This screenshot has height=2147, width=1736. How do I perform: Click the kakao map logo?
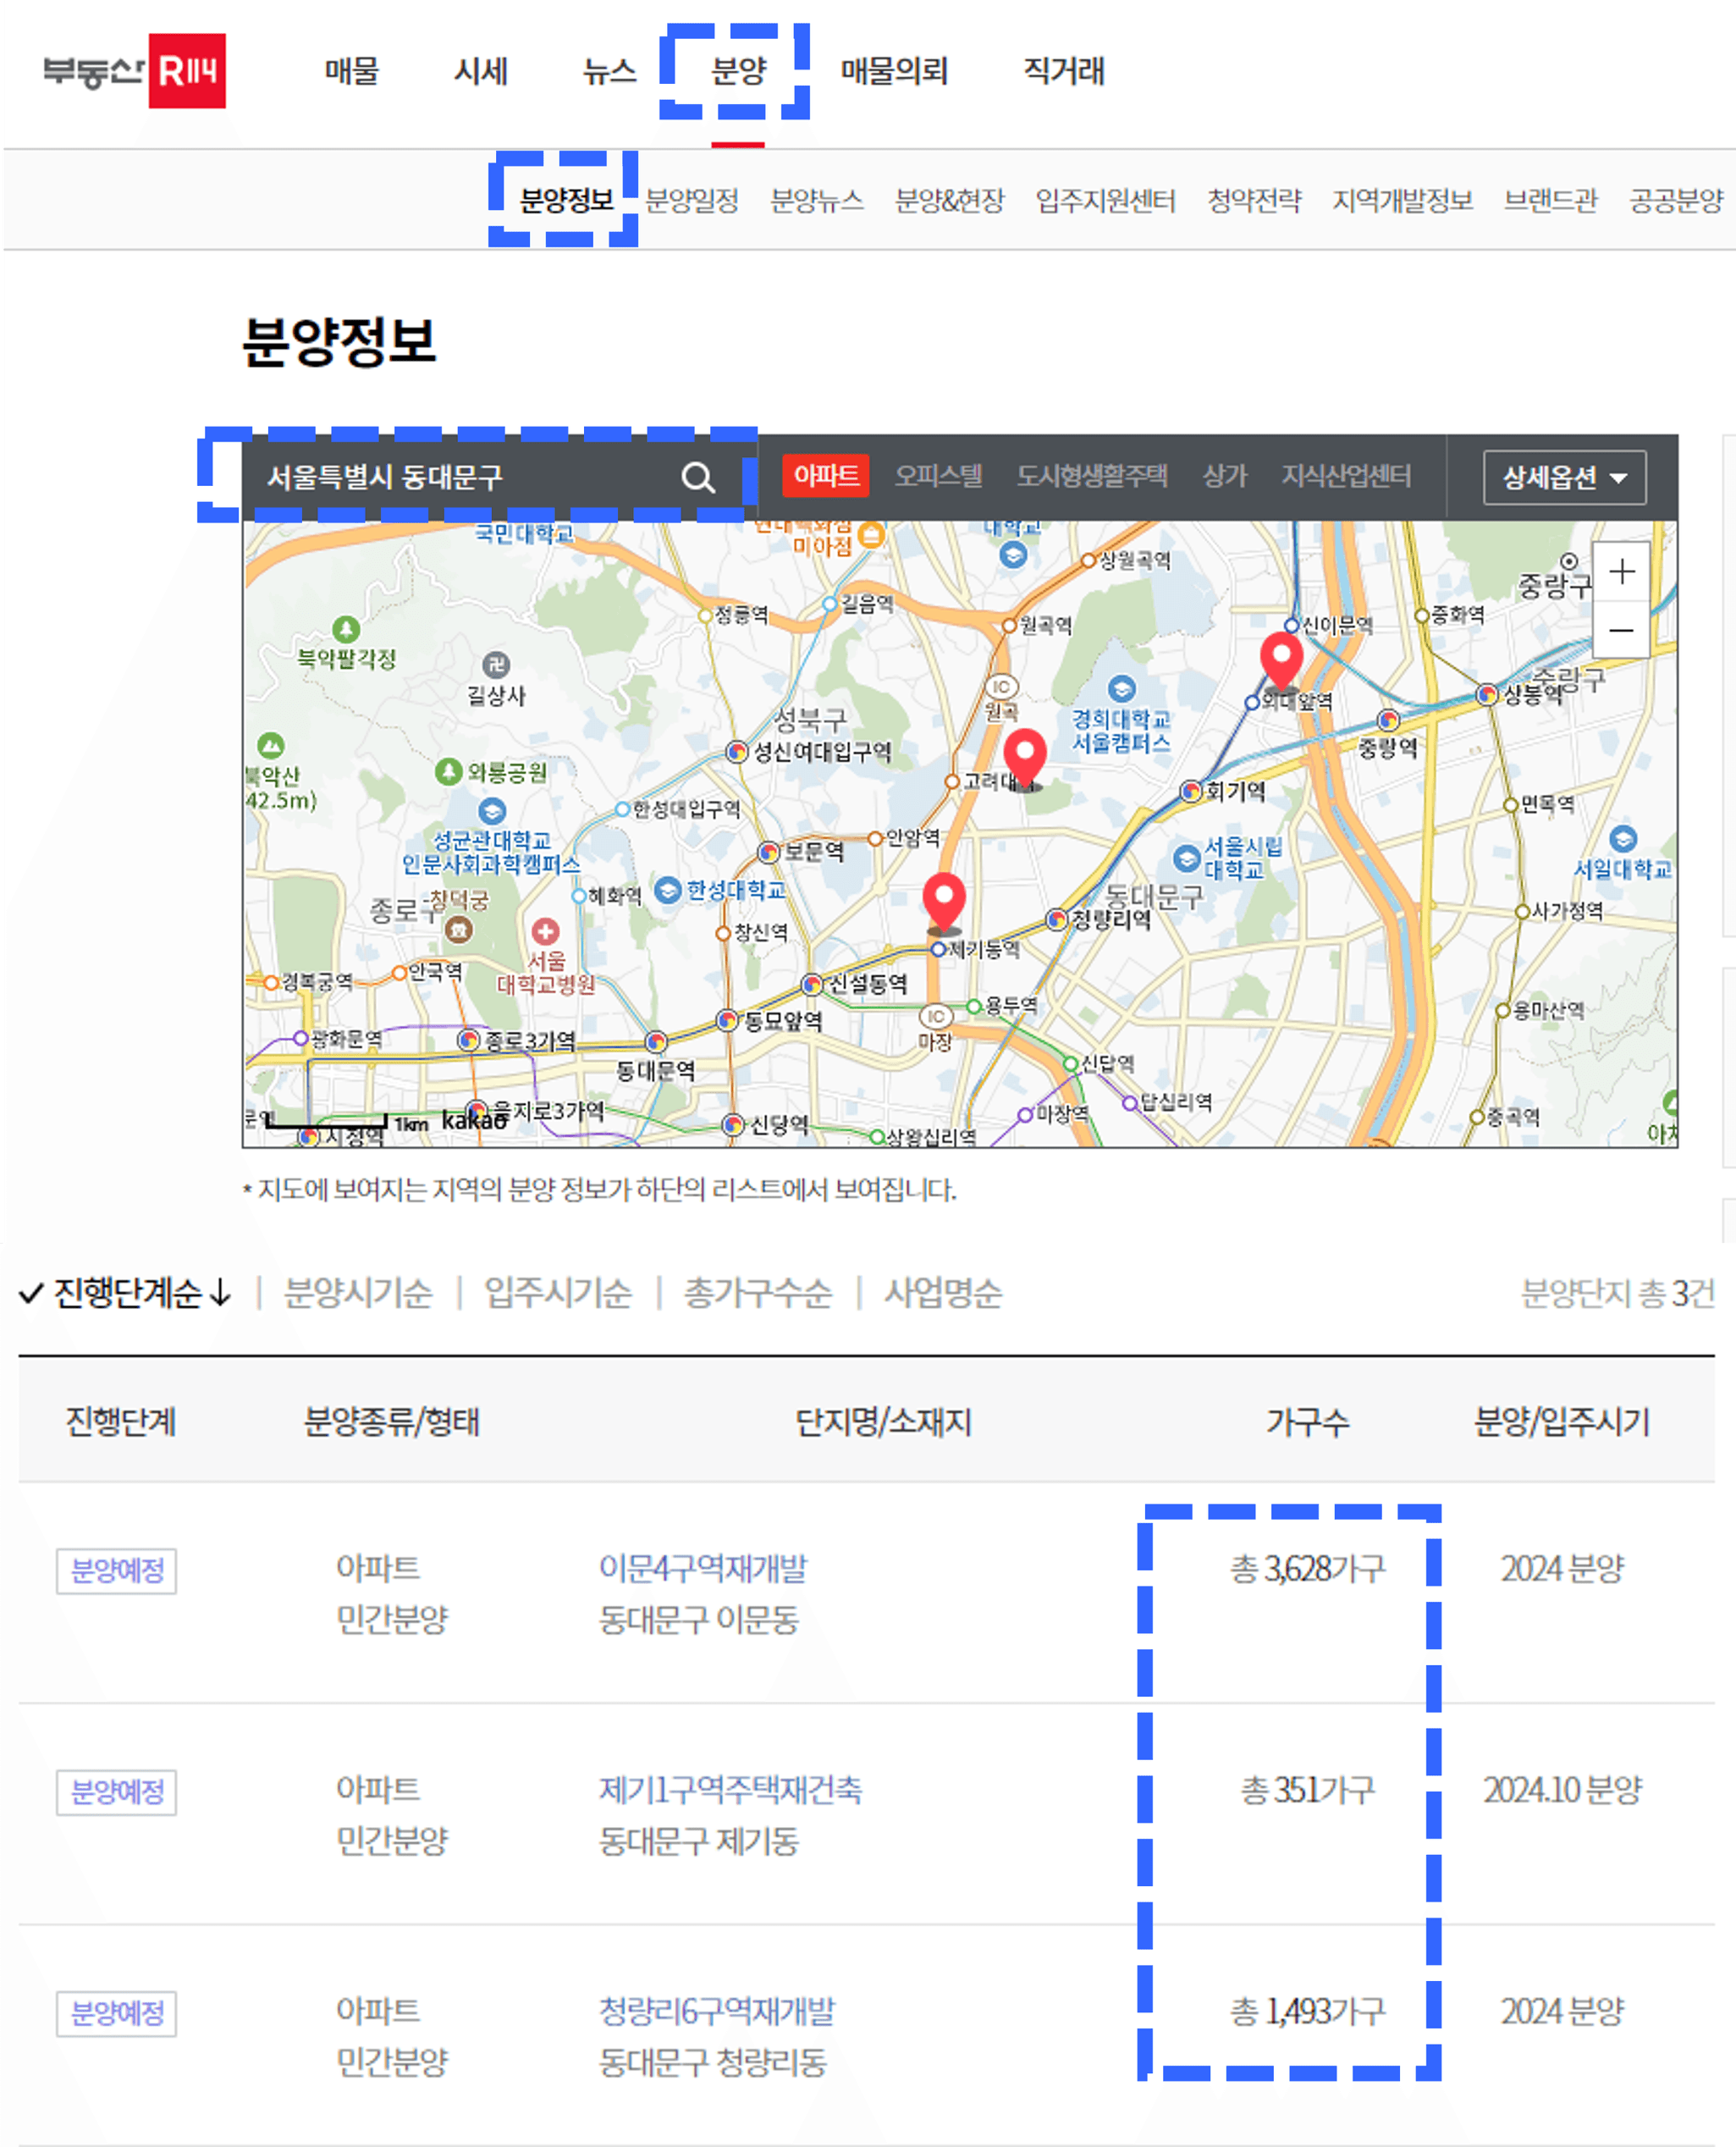click(474, 1119)
